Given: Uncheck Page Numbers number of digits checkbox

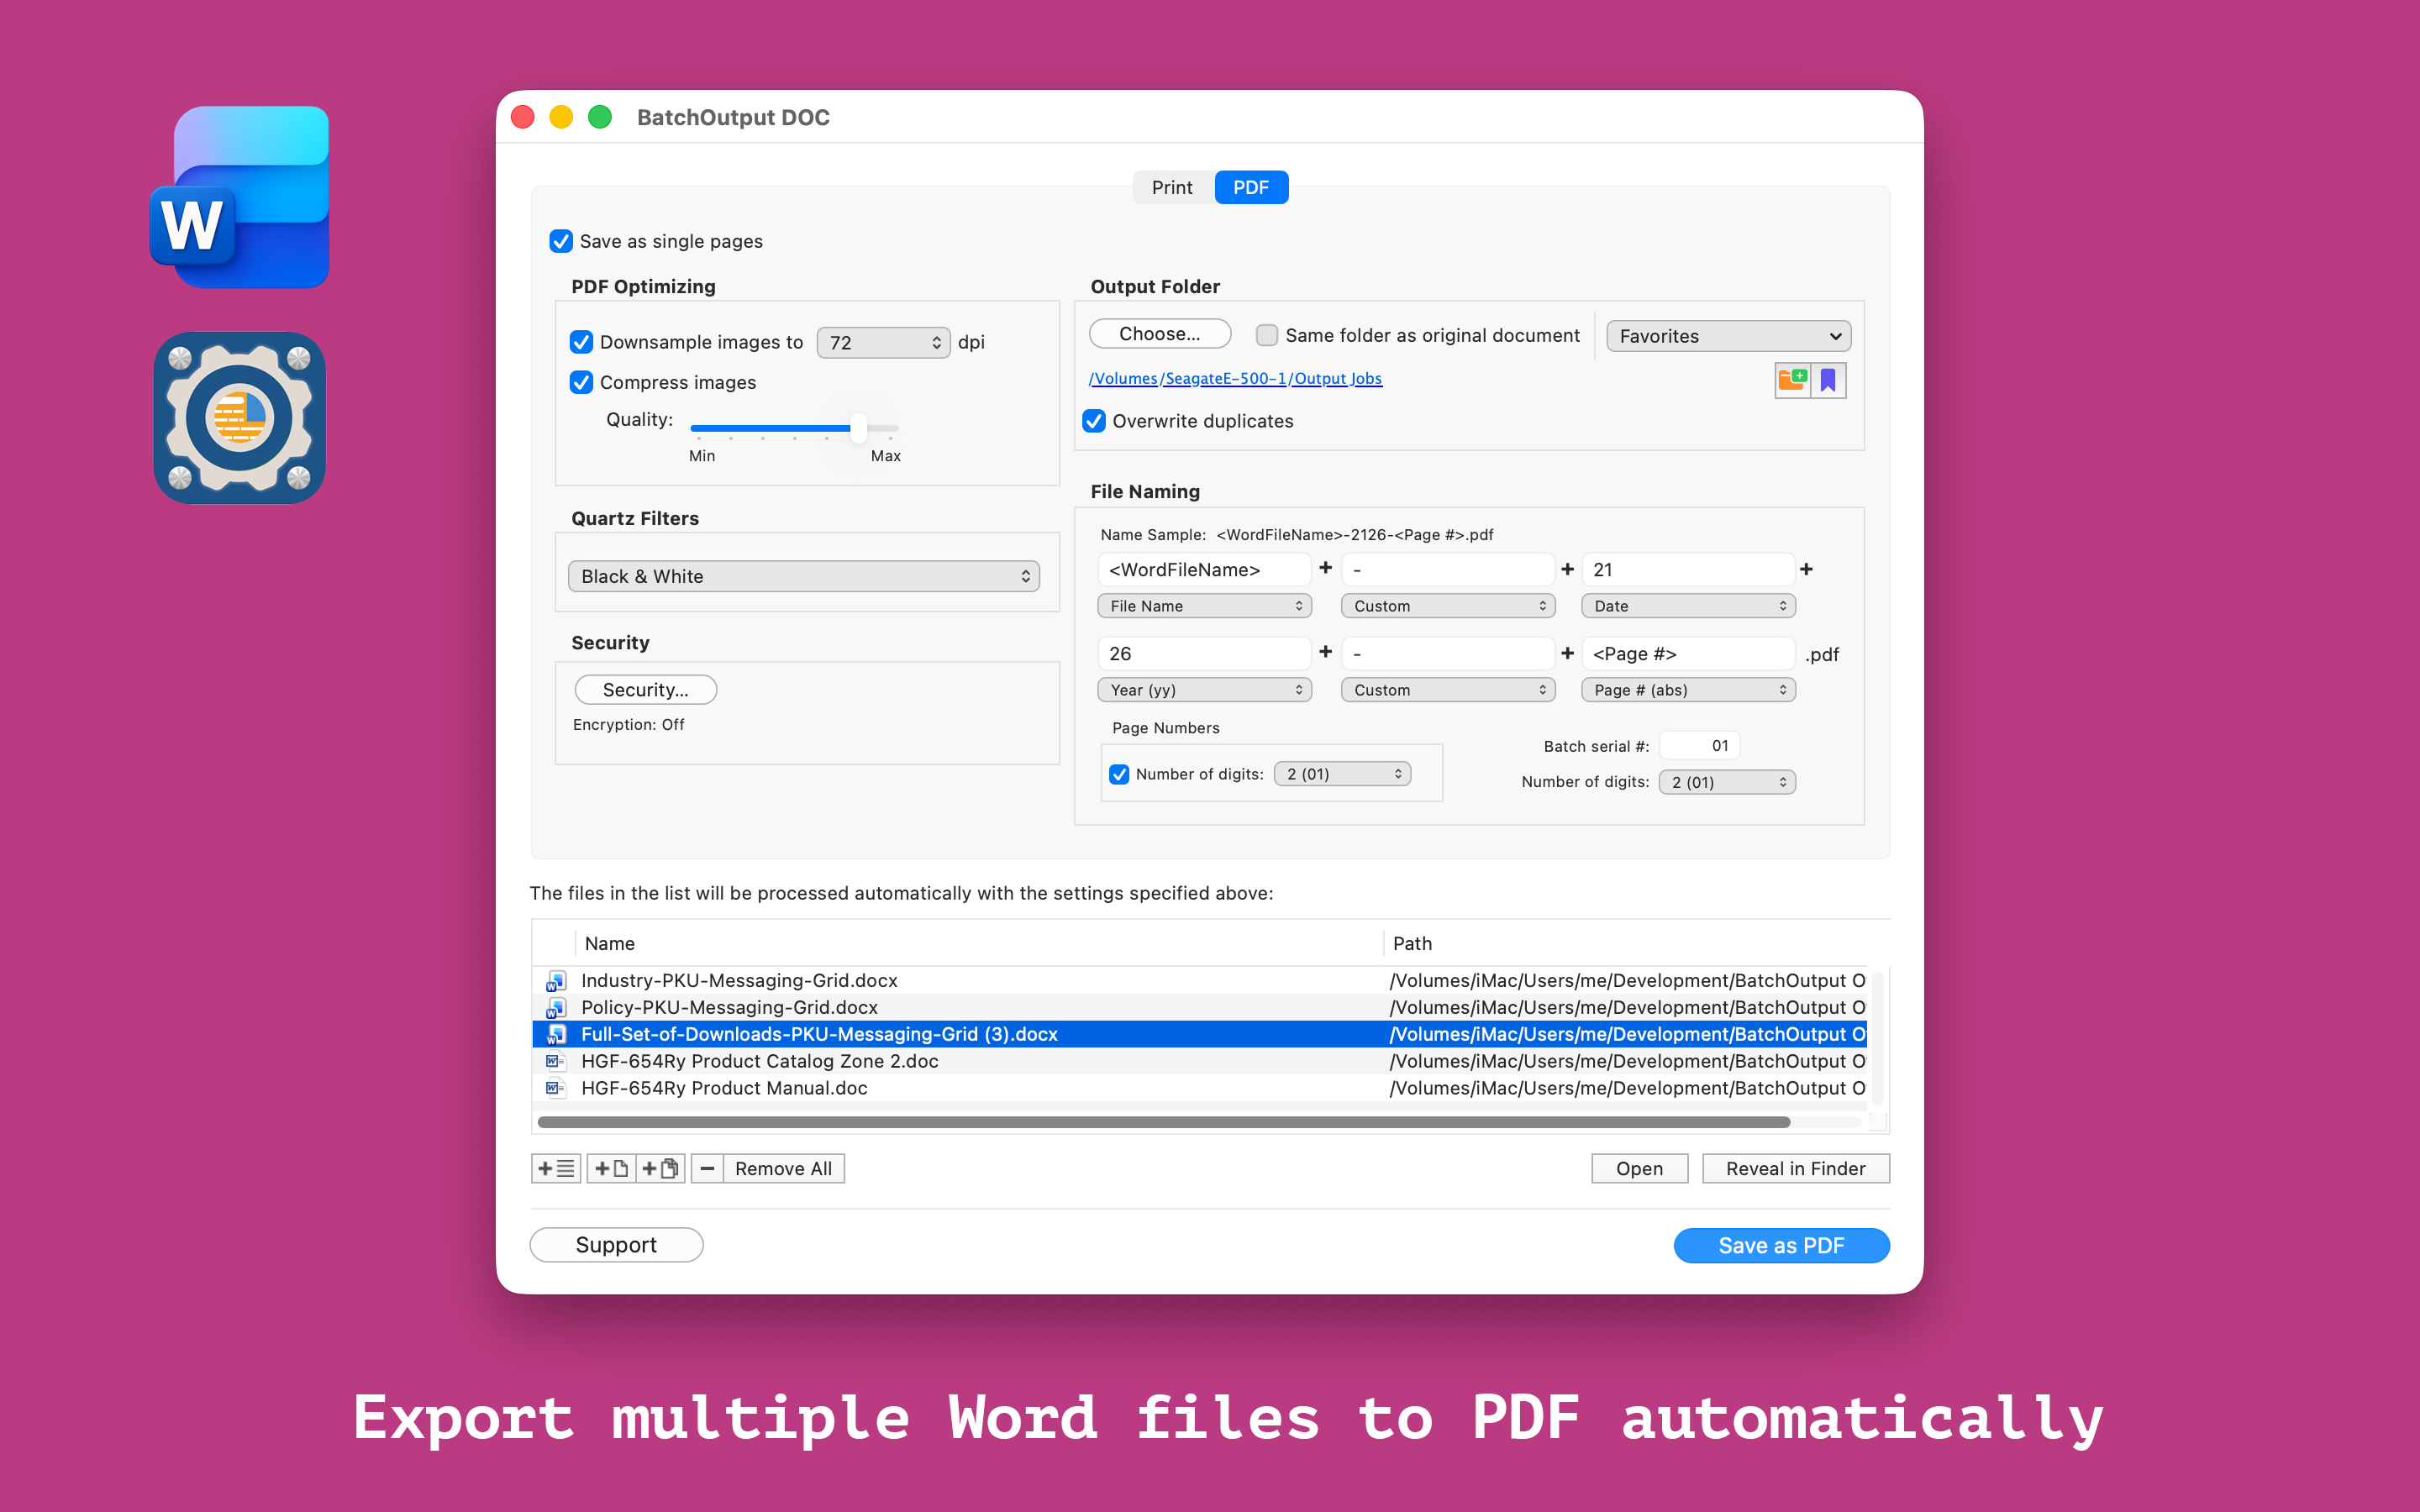Looking at the screenshot, I should (1119, 774).
